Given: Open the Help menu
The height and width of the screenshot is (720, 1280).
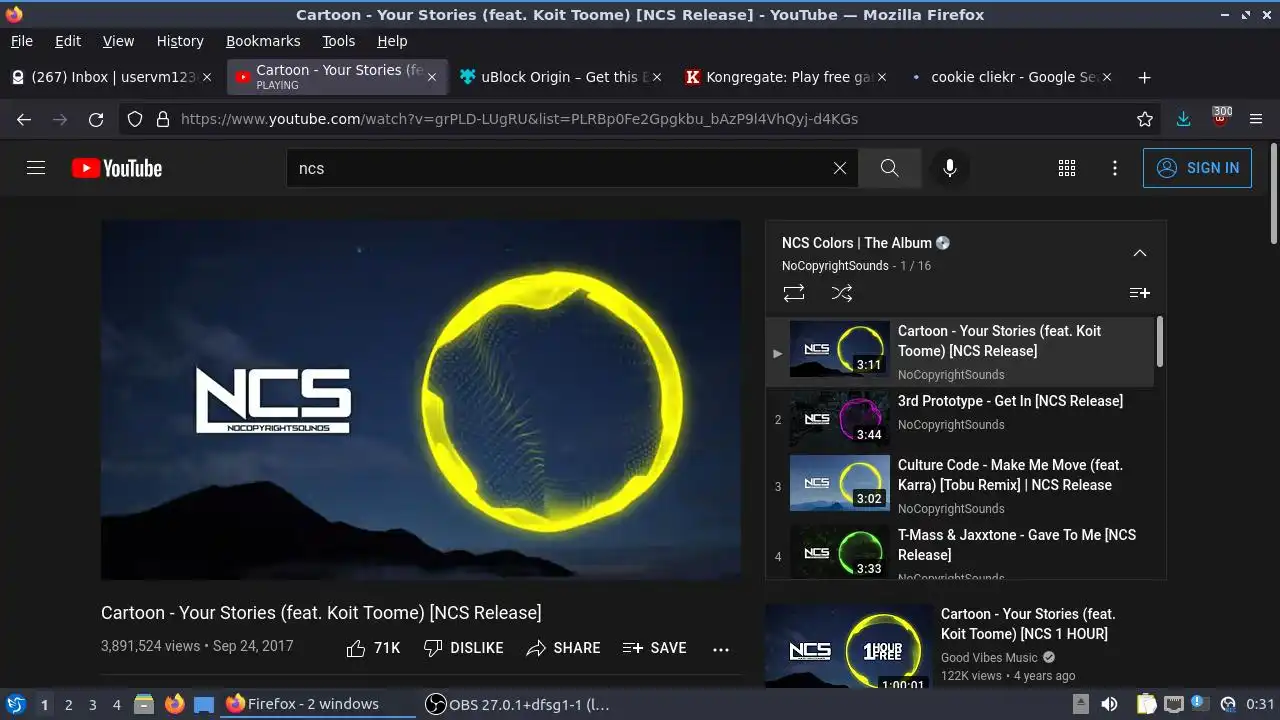Looking at the screenshot, I should (x=392, y=41).
